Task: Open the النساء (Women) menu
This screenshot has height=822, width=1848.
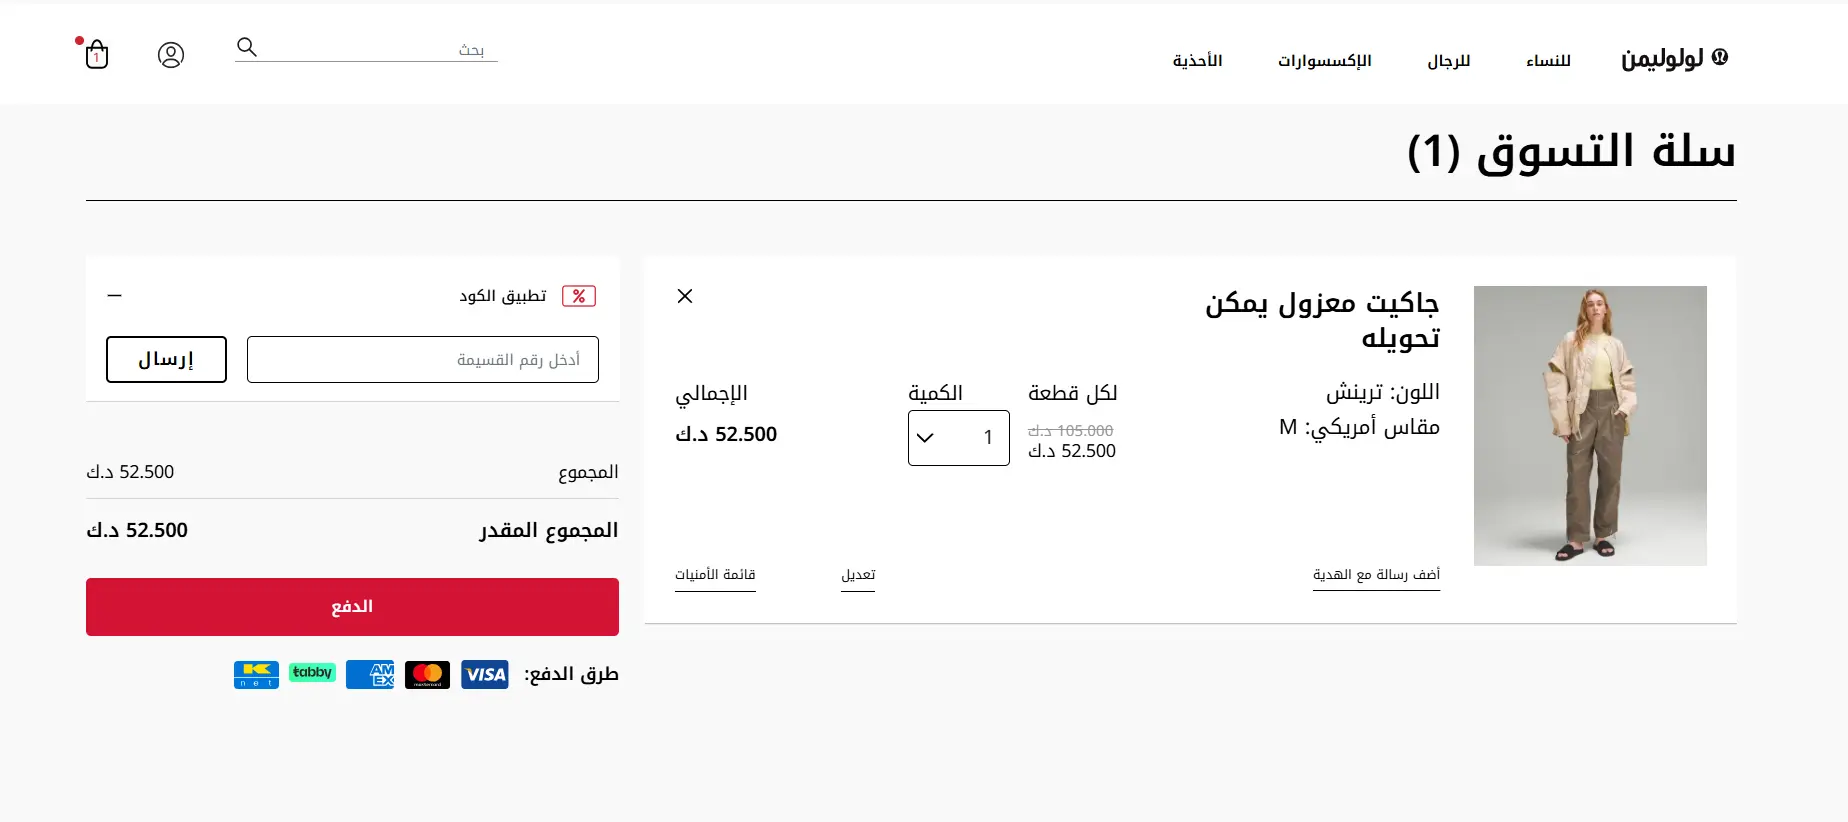Action: [x=1548, y=61]
